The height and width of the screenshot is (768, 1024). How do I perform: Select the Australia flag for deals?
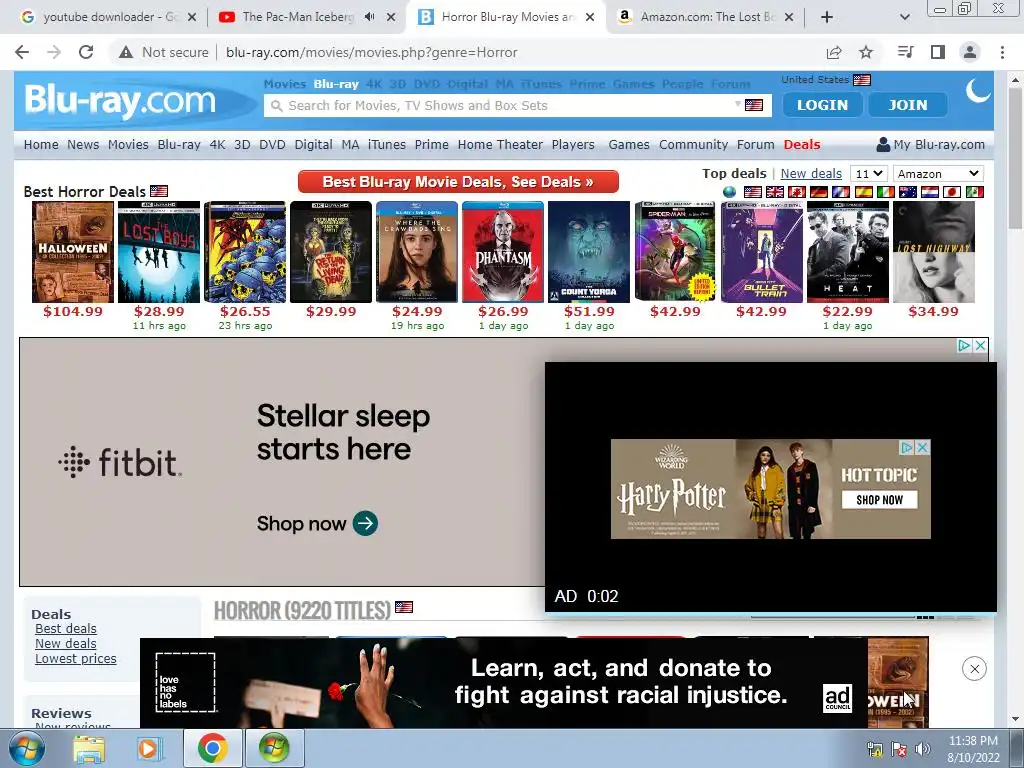908,191
